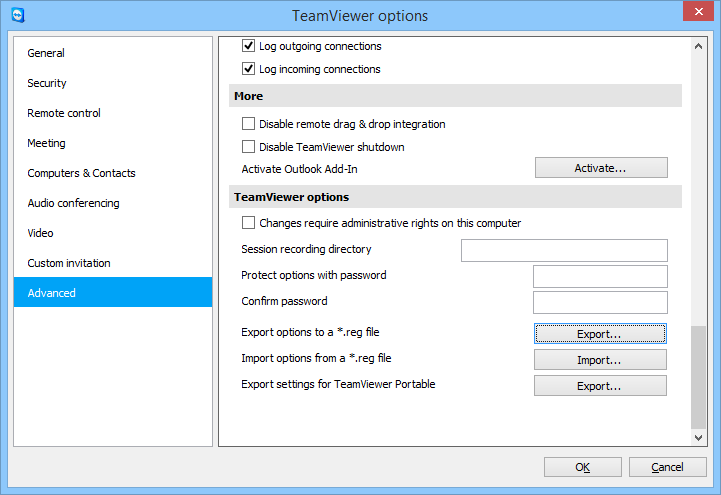Click the vertical scrollbar thumb
Screen dimensions: 721x495
click(698, 377)
